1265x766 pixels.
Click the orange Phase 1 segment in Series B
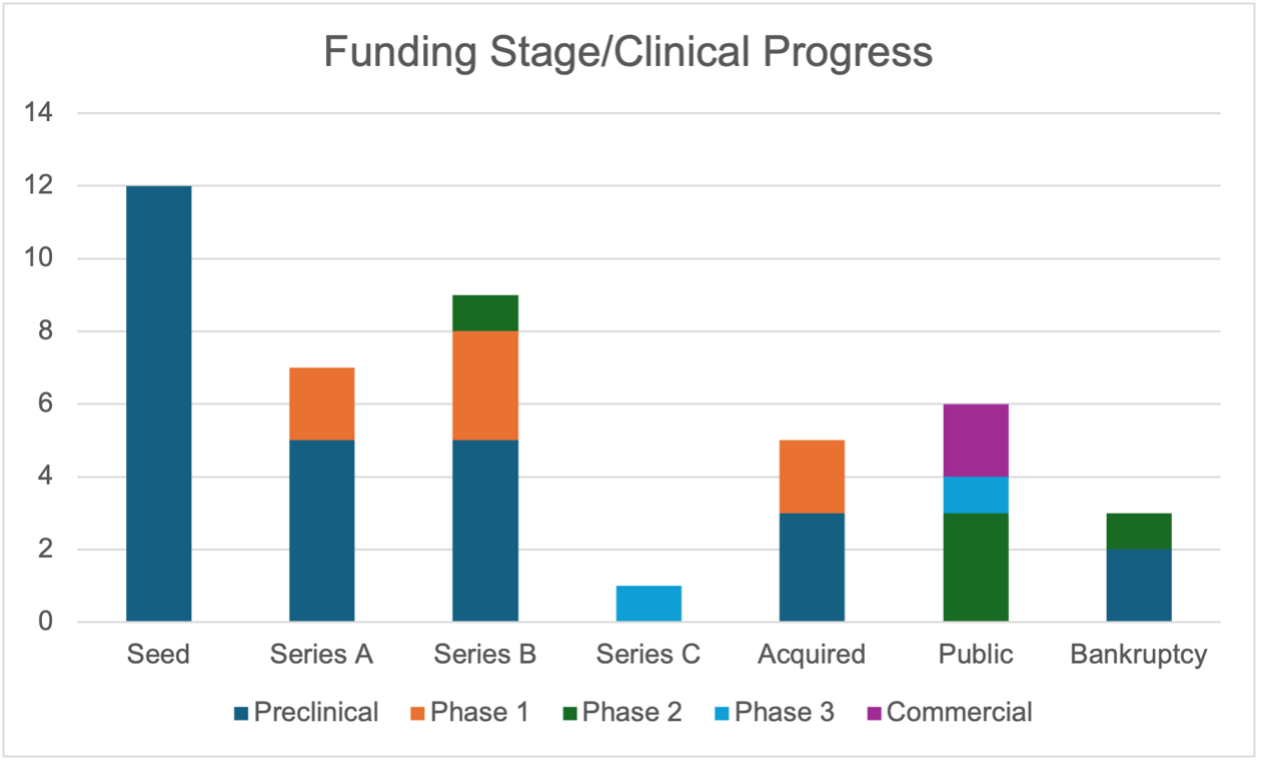[x=485, y=386]
